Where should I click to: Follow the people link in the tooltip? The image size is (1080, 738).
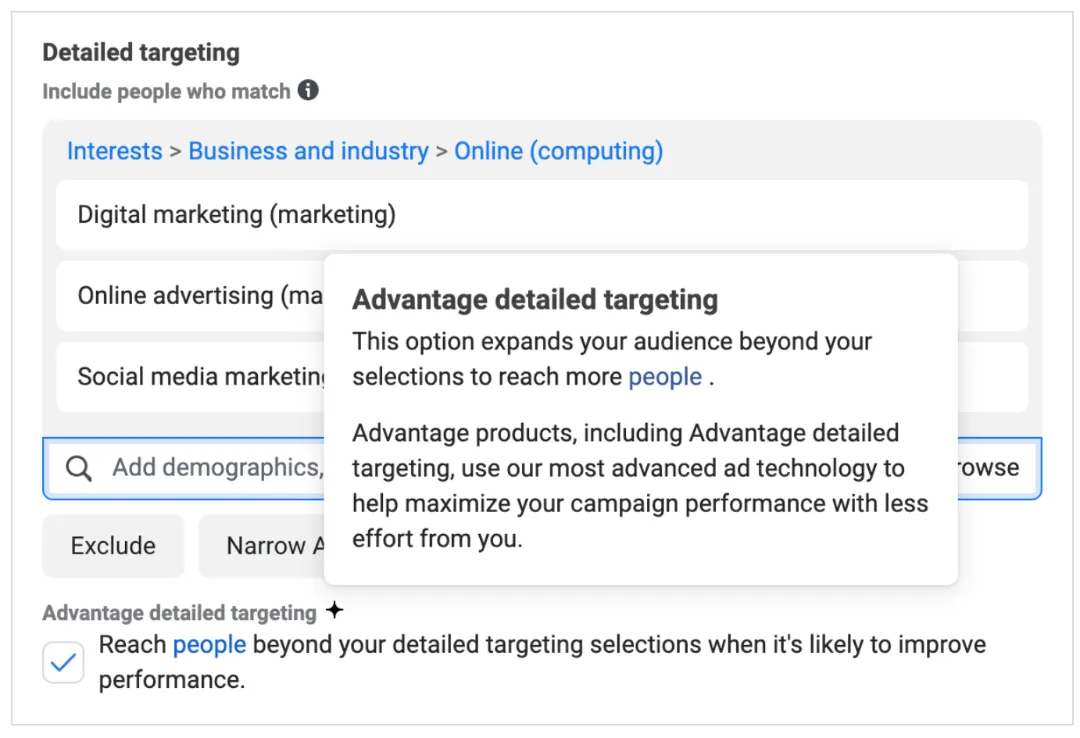(x=665, y=377)
